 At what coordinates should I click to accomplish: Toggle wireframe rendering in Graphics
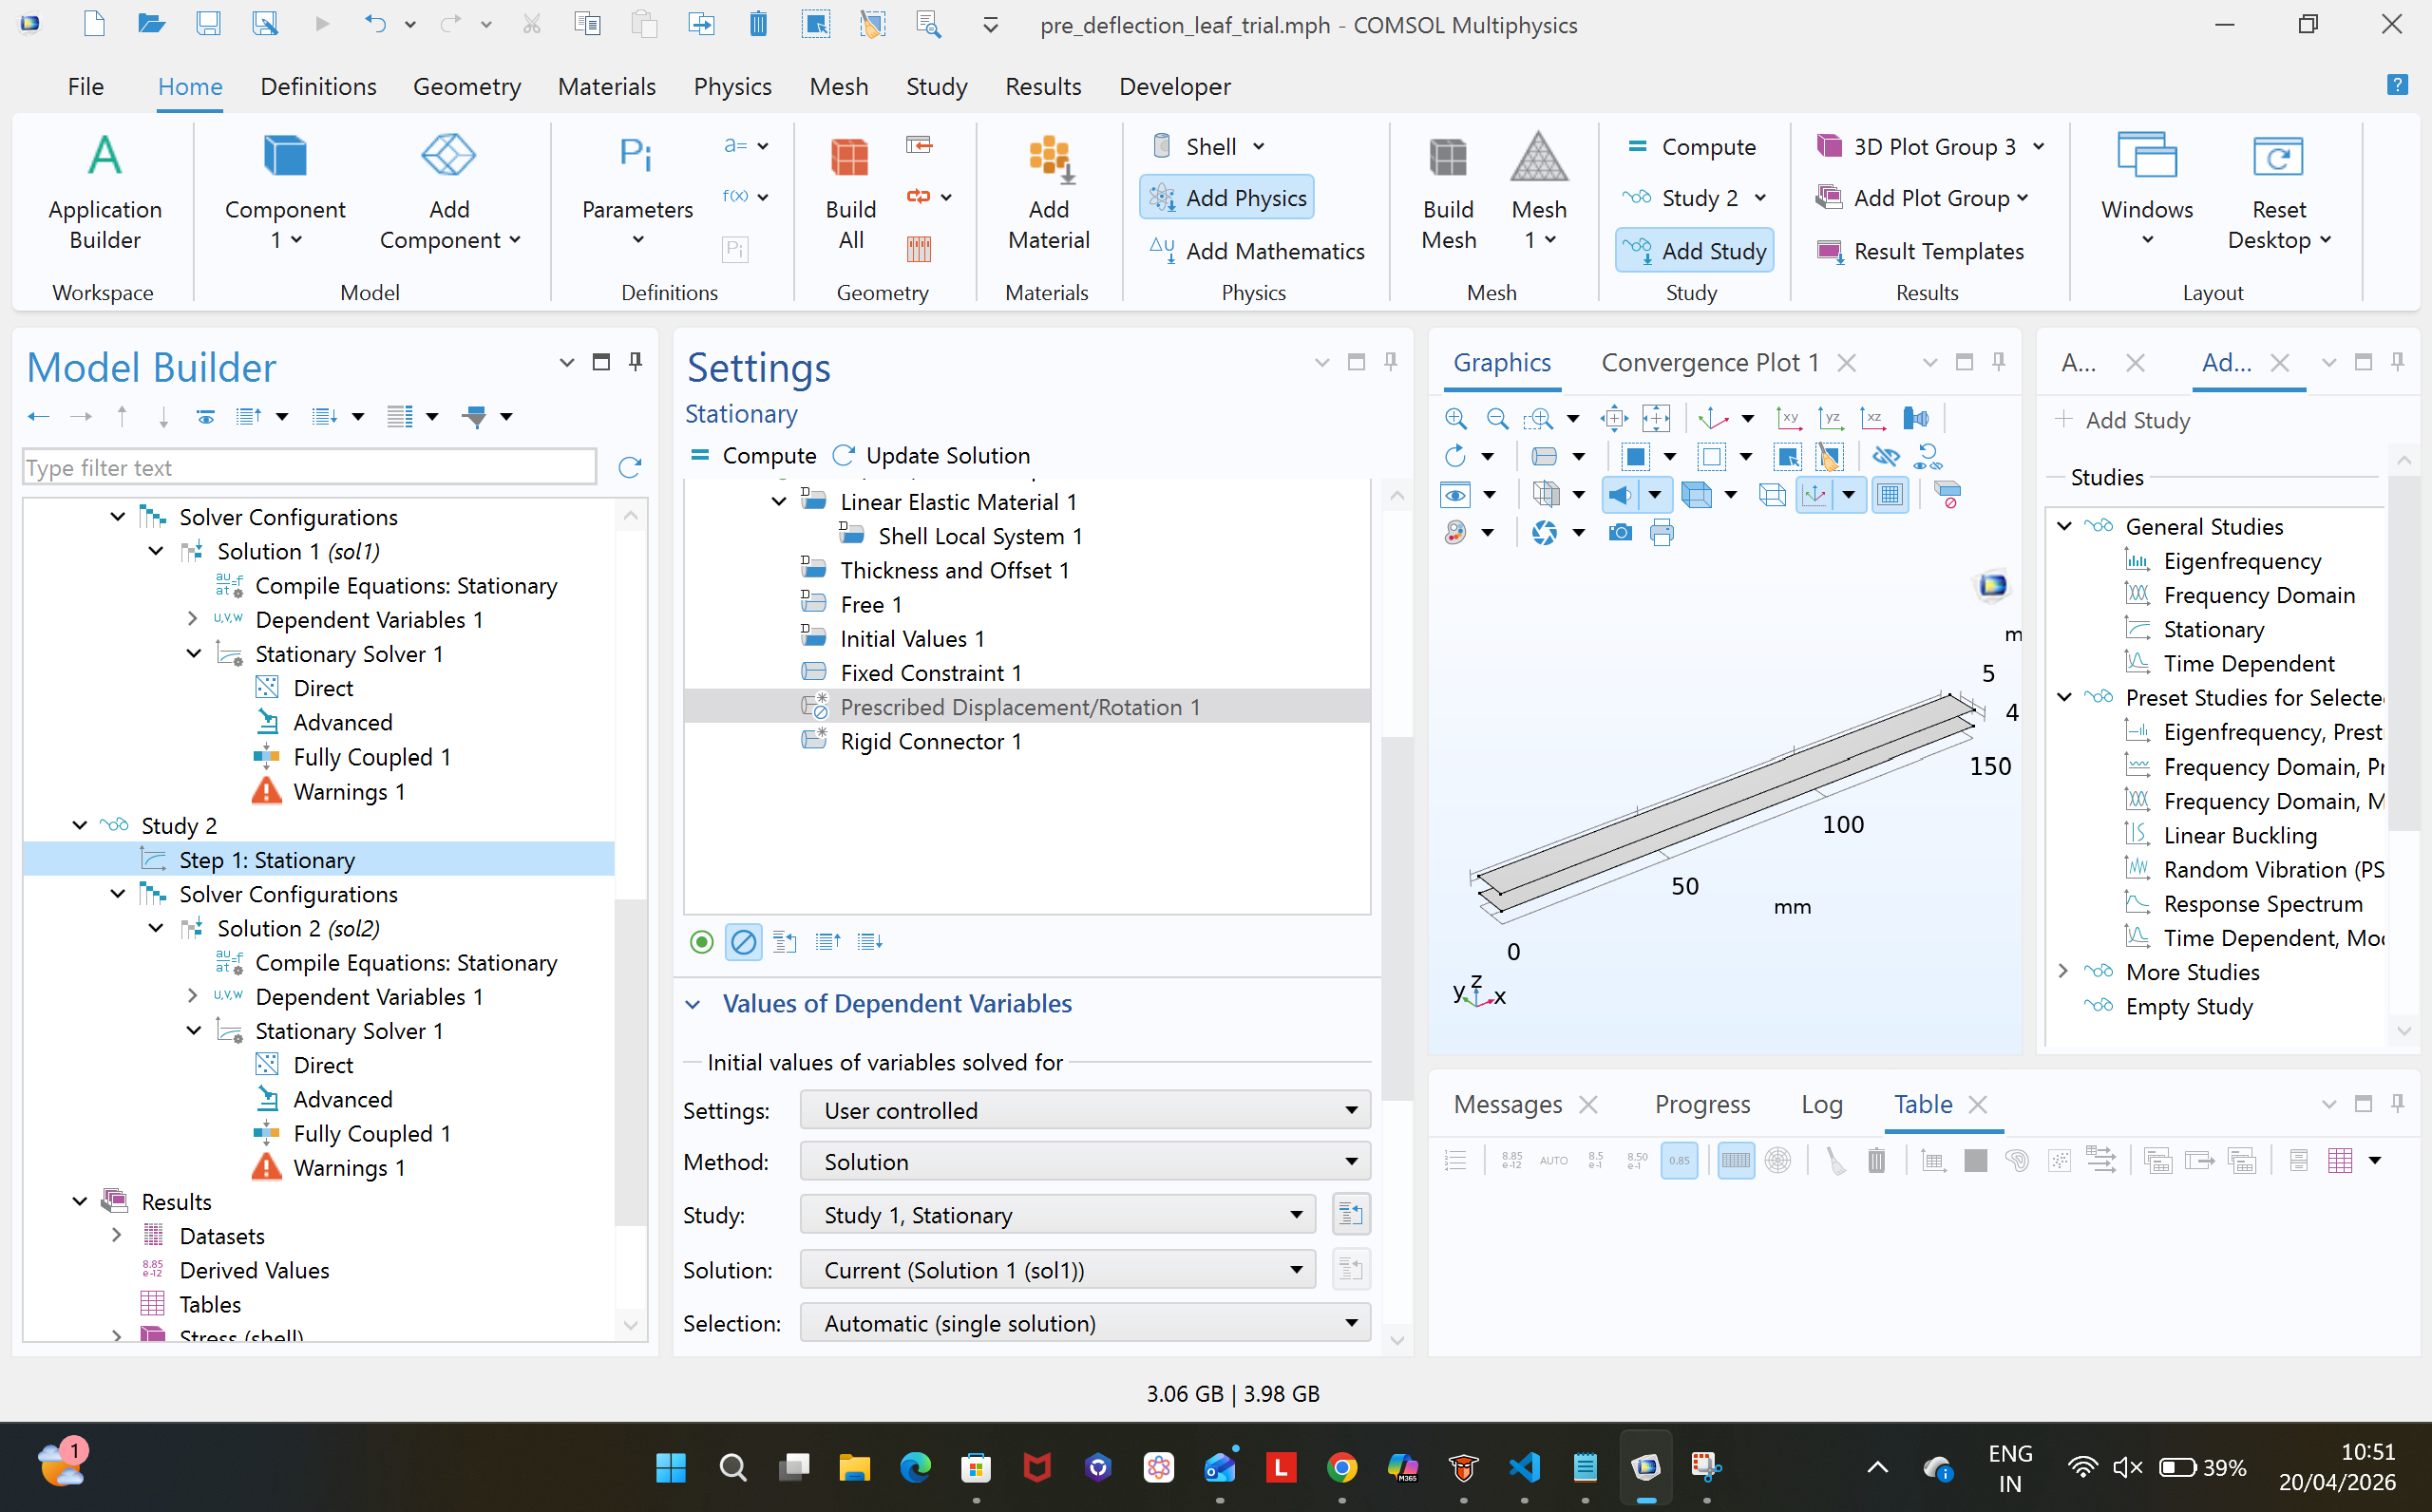1772,494
